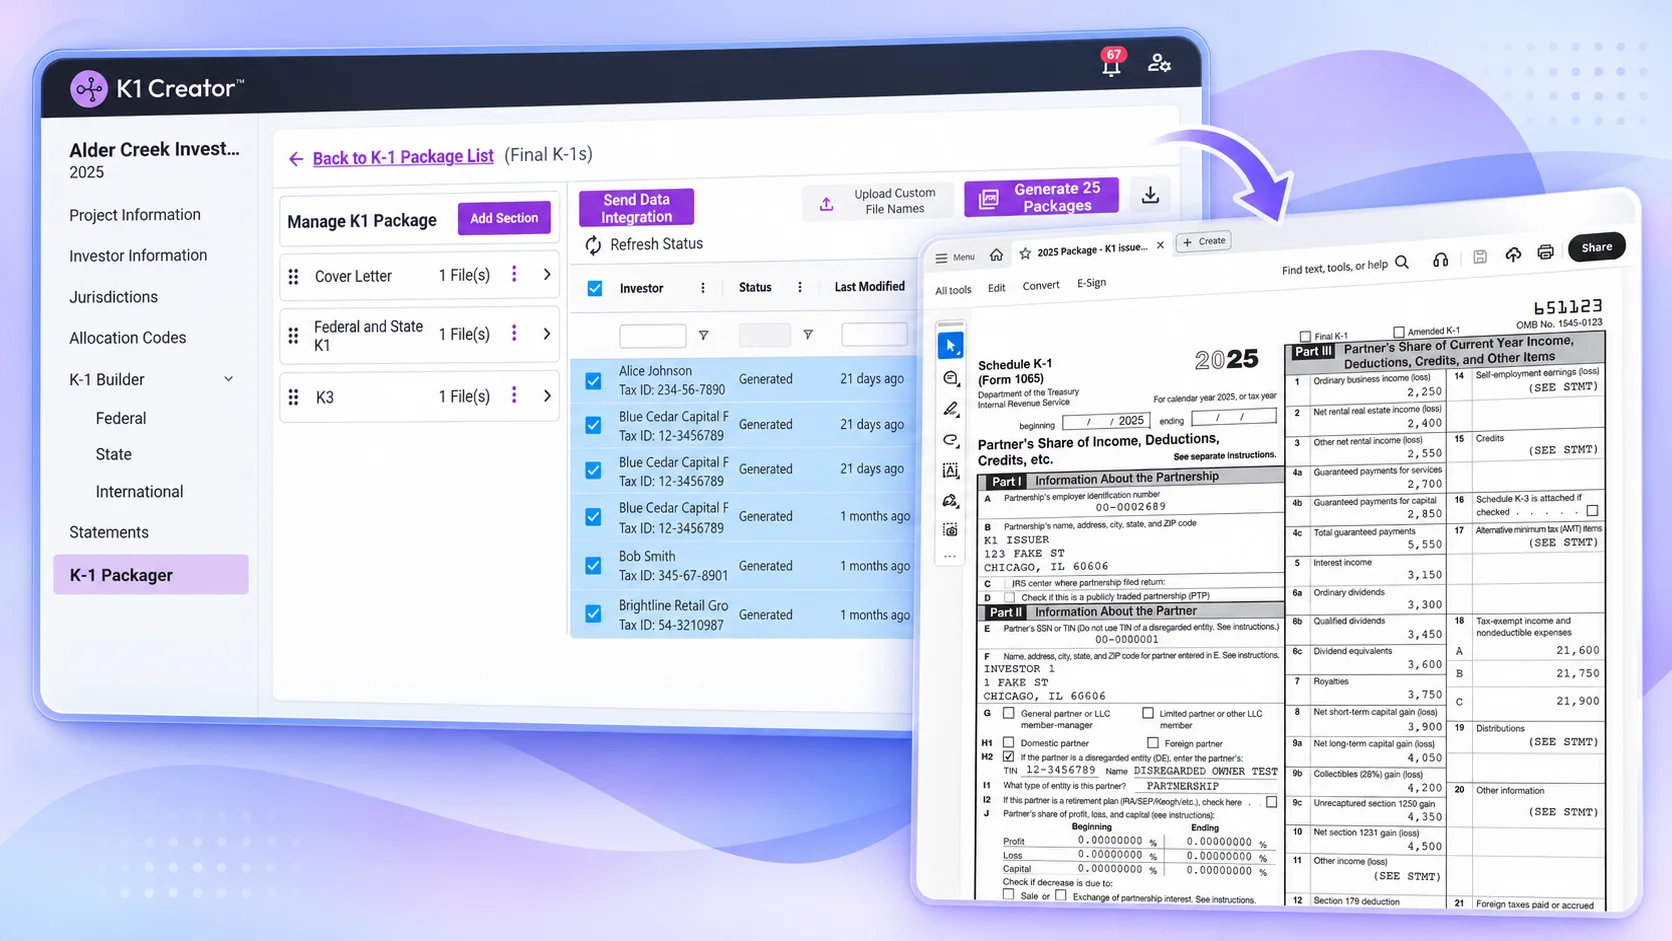Click the Investor filter input field
Viewport: 1672px width, 941px height.
click(652, 335)
